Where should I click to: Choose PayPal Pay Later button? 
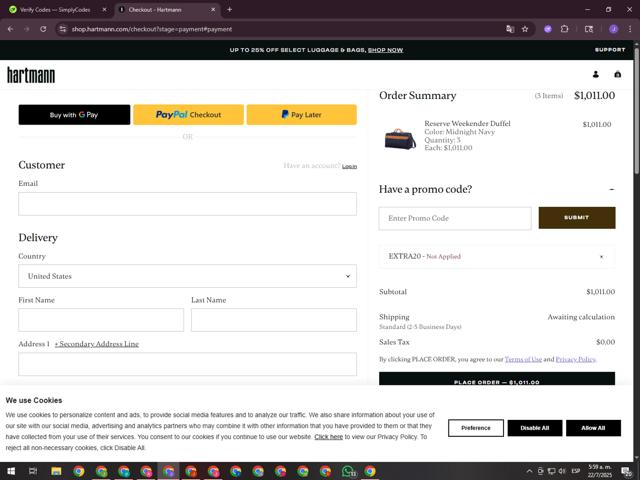pos(302,115)
